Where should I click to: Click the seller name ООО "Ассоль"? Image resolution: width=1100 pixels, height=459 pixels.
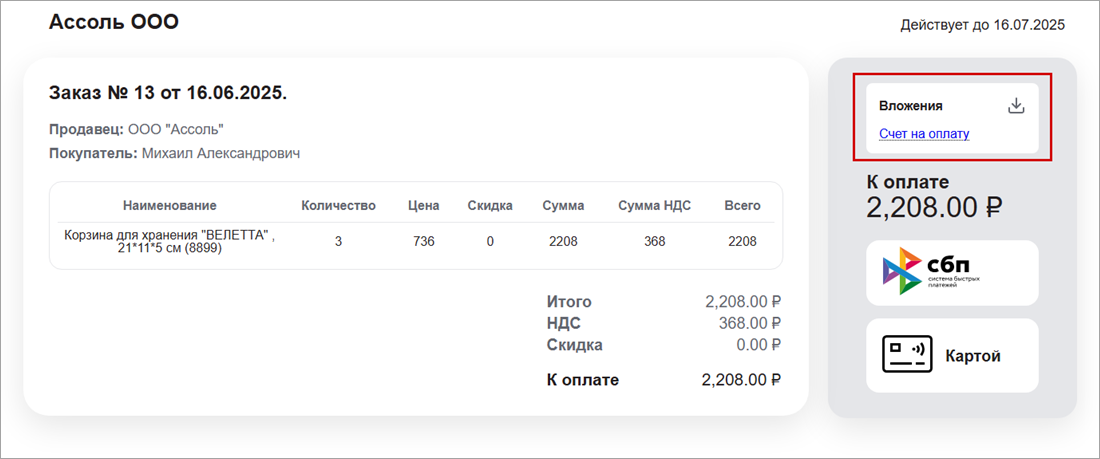tap(175, 129)
